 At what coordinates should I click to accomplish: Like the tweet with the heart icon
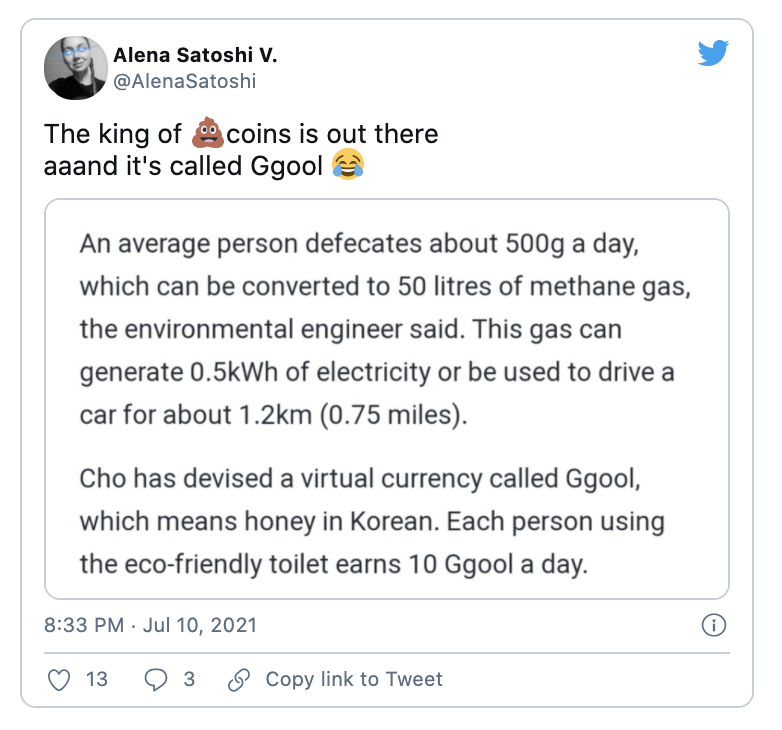click(60, 680)
